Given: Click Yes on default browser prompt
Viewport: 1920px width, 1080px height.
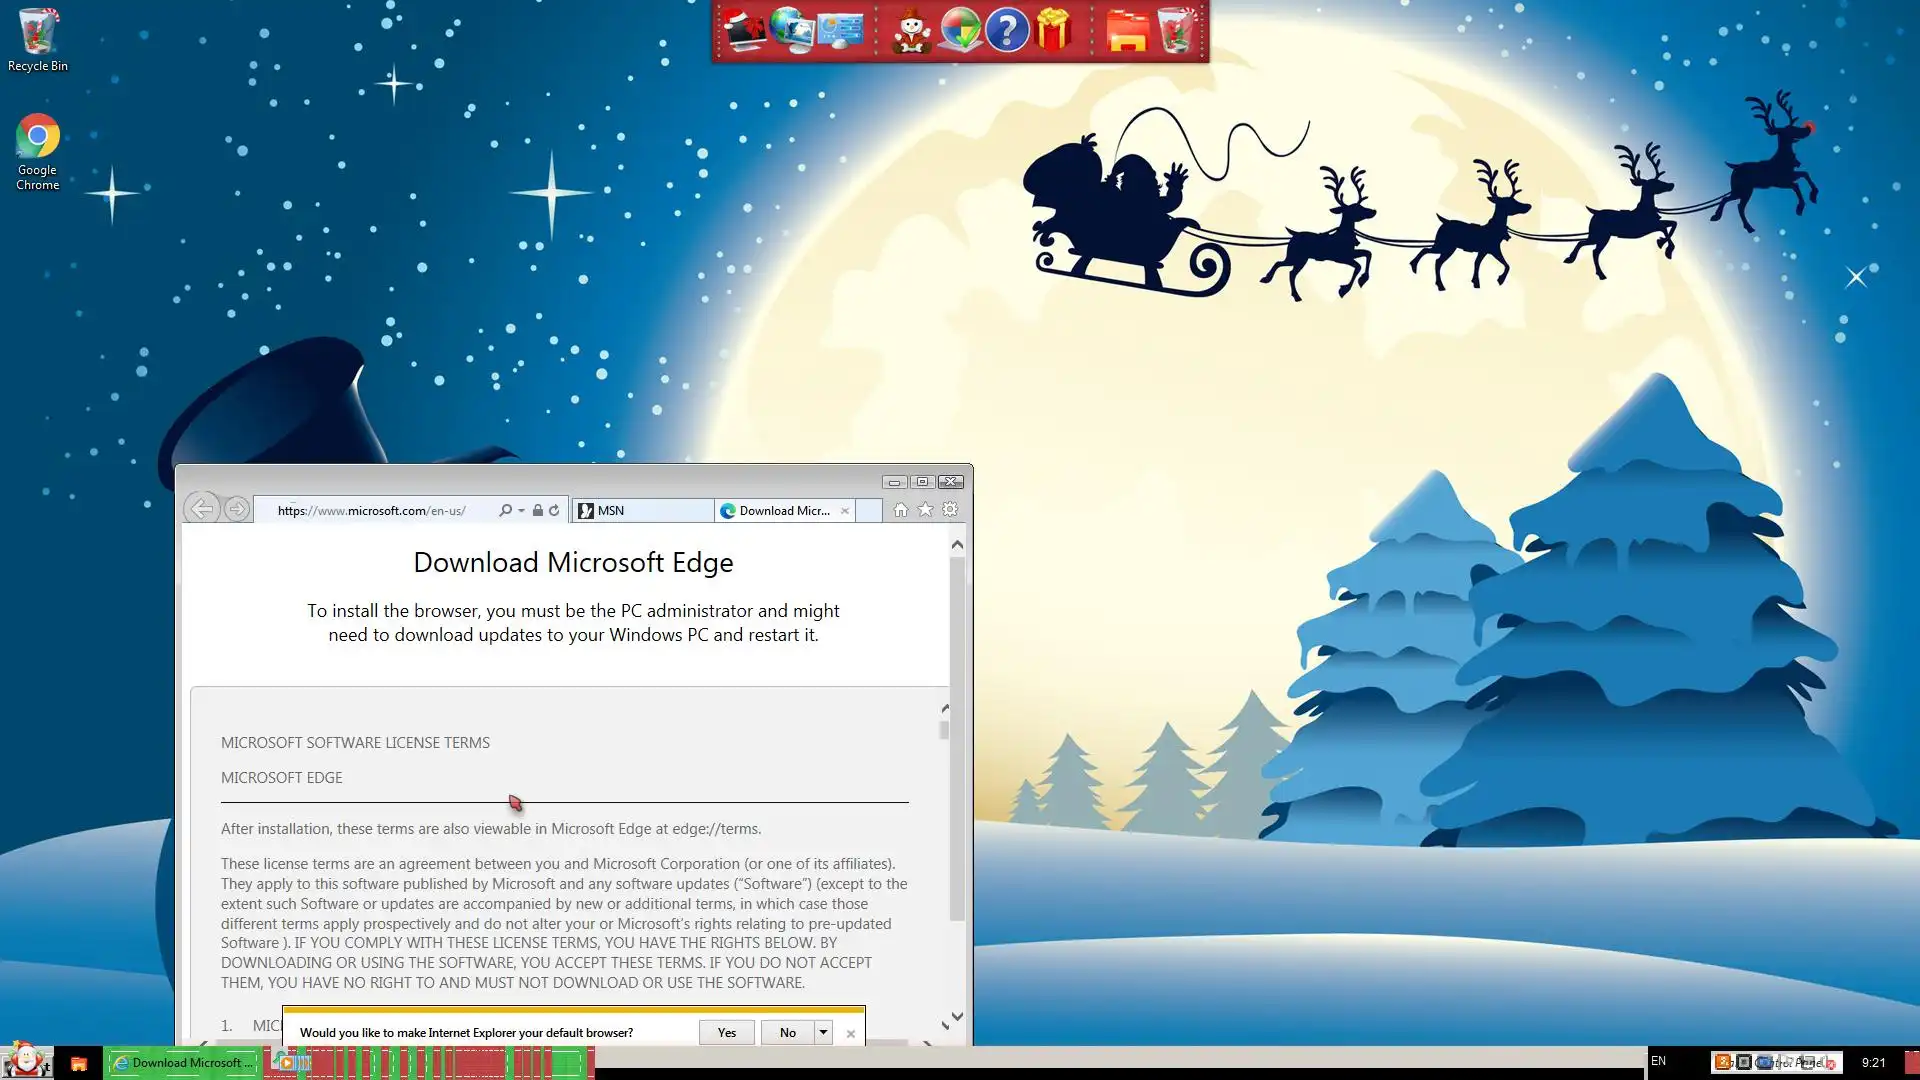Looking at the screenshot, I should [727, 1032].
